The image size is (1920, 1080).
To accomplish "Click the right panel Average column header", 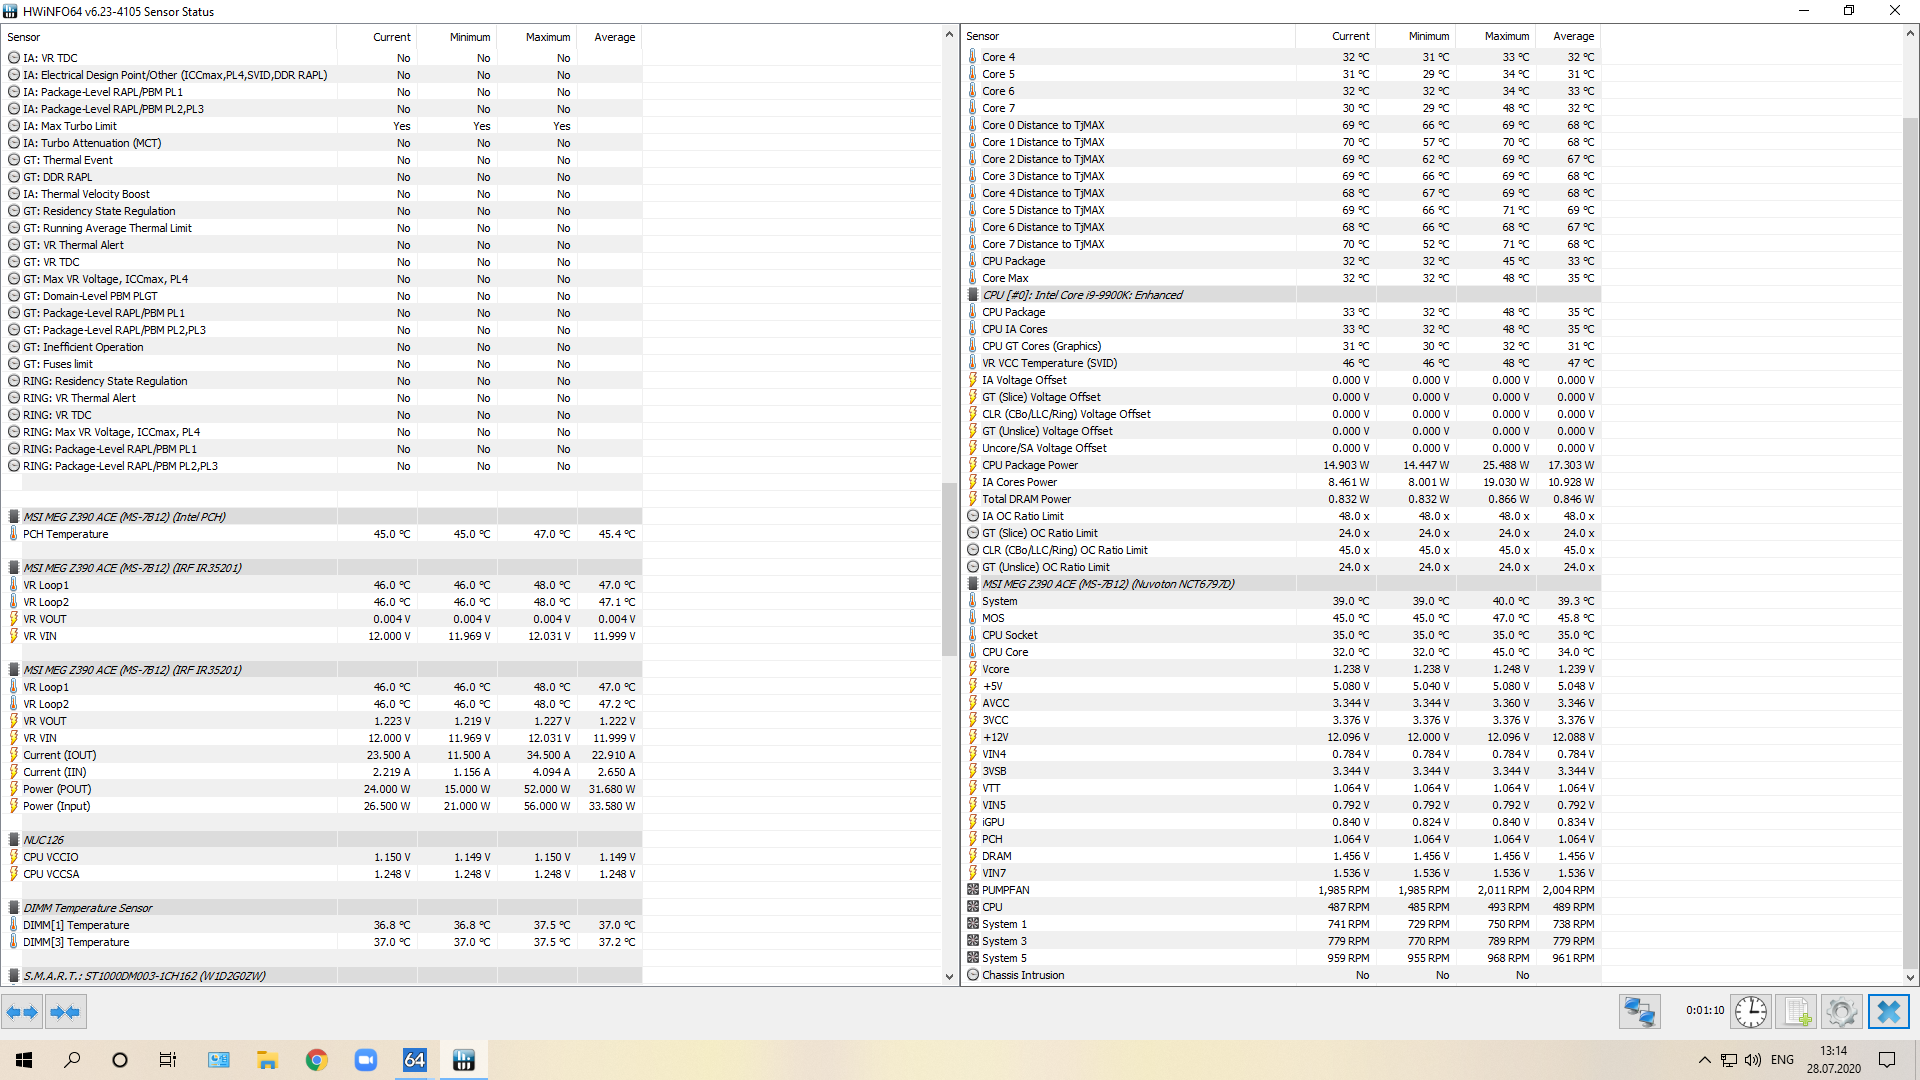I will click(1573, 36).
